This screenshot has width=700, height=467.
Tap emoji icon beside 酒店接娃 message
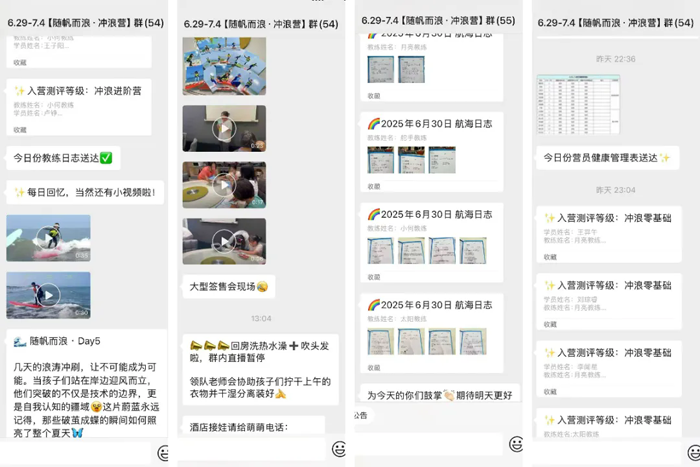tap(339, 449)
